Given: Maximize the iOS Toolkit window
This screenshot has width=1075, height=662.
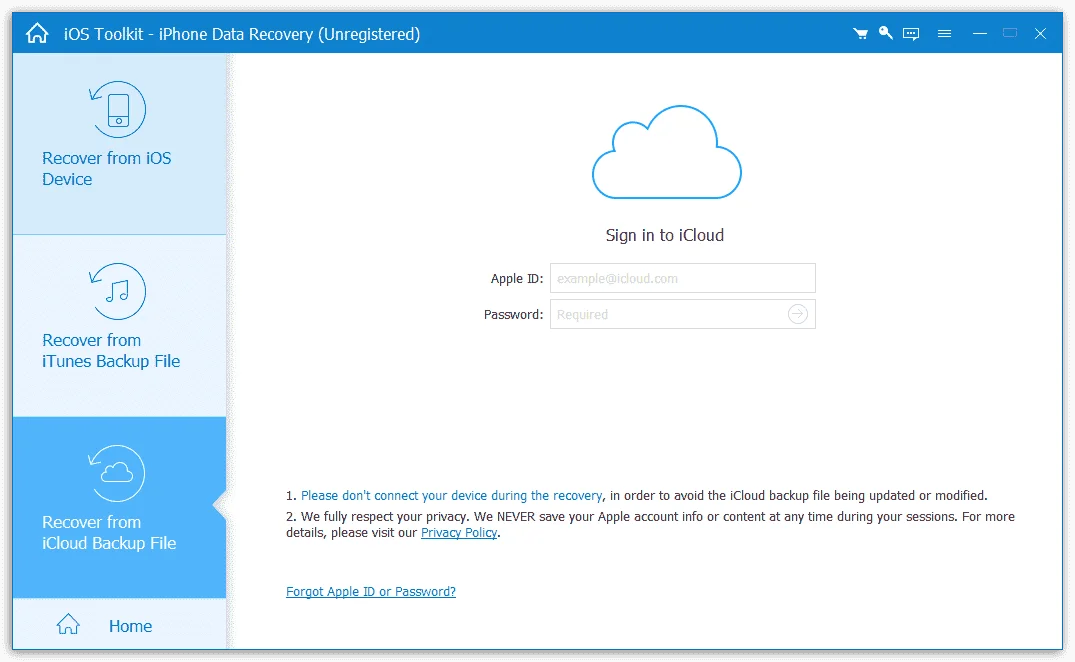Looking at the screenshot, I should point(1010,33).
